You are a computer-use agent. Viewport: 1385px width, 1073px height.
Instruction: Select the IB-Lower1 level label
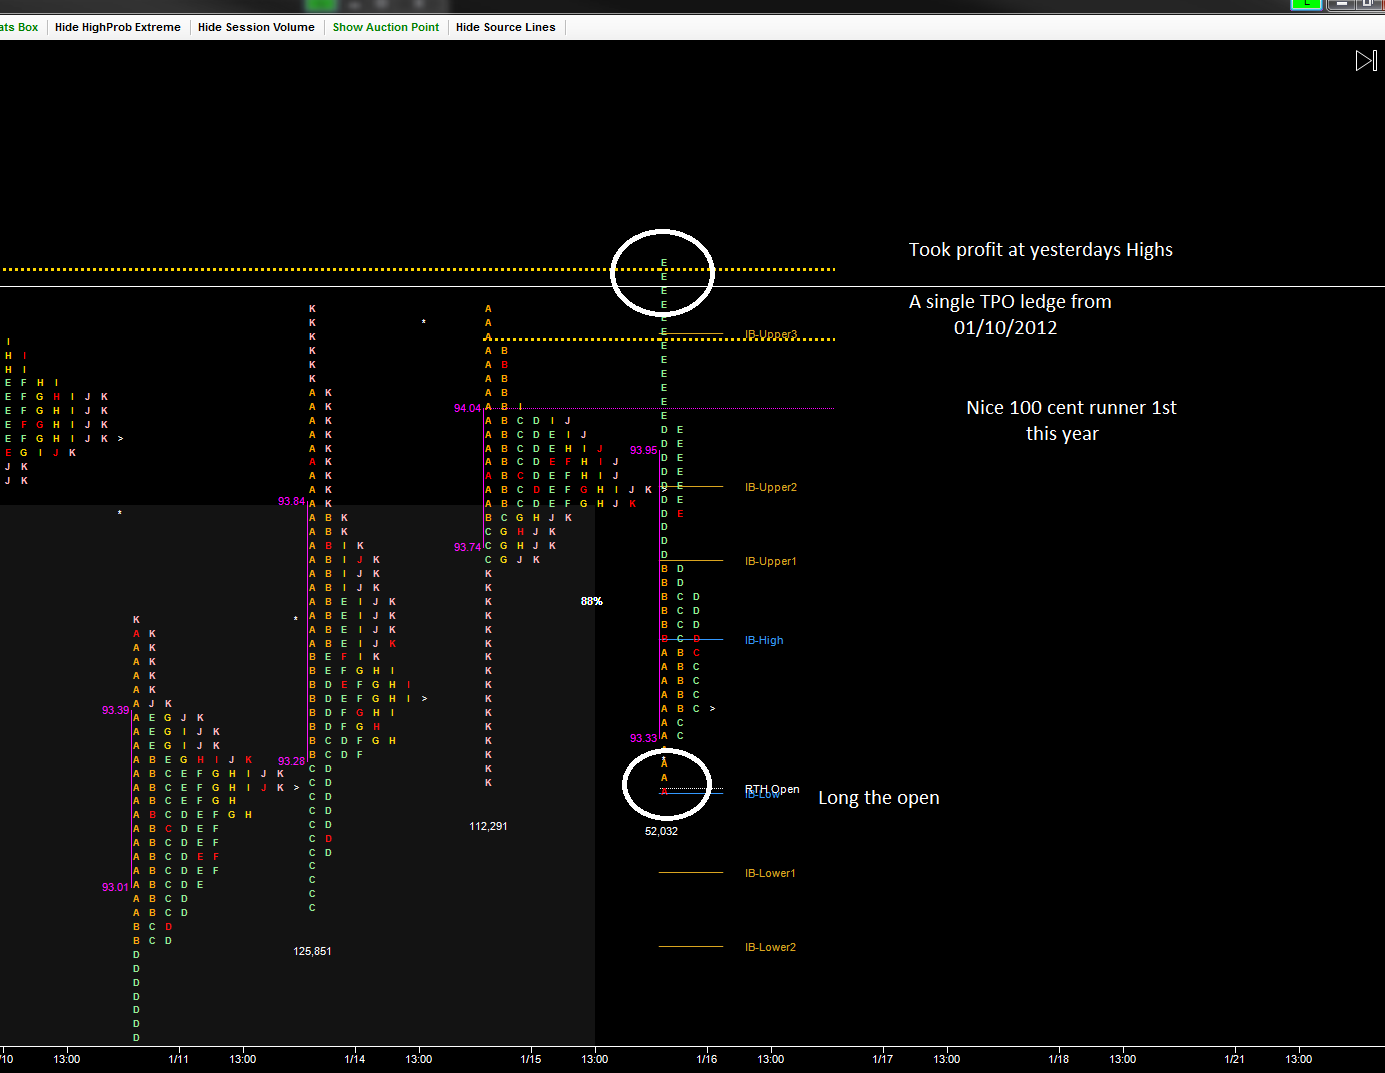click(x=770, y=873)
